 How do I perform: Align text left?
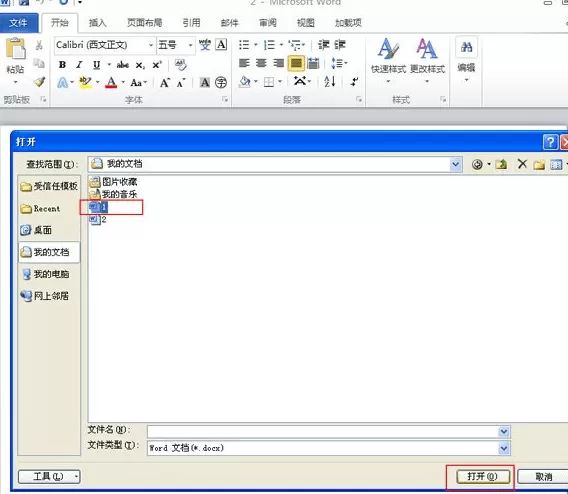(x=244, y=63)
